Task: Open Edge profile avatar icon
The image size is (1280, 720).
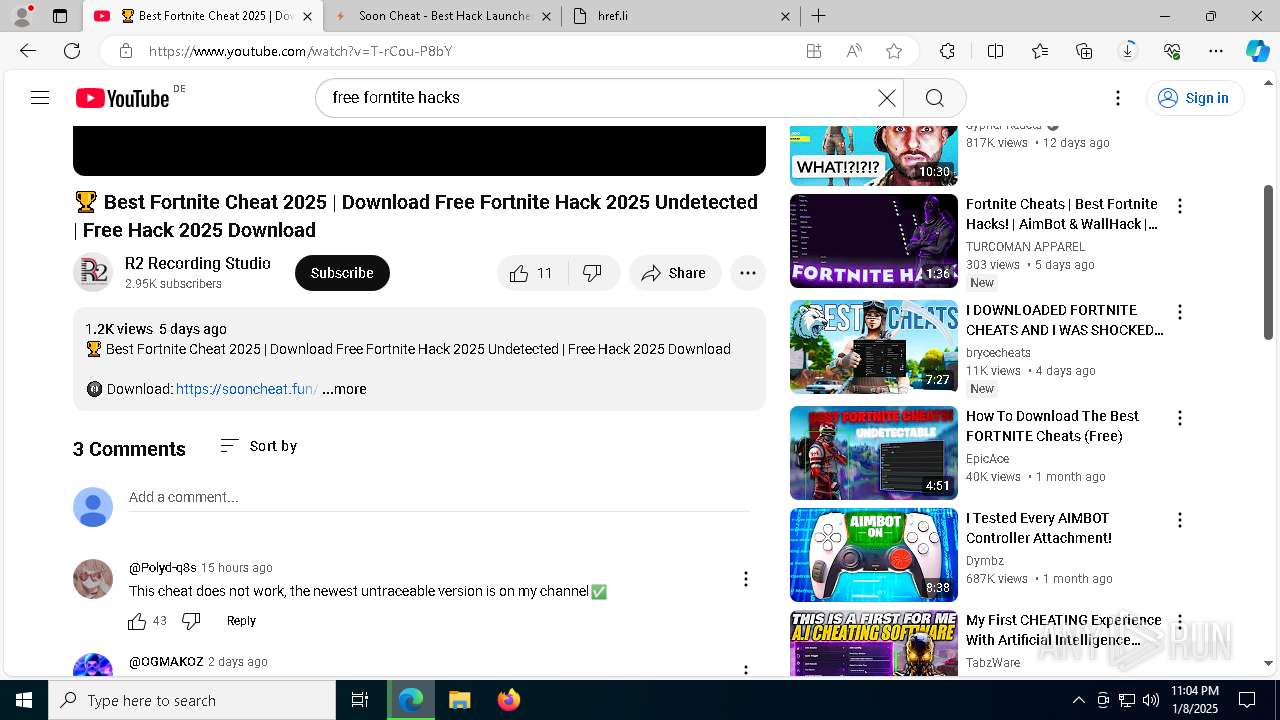Action: click(22, 16)
